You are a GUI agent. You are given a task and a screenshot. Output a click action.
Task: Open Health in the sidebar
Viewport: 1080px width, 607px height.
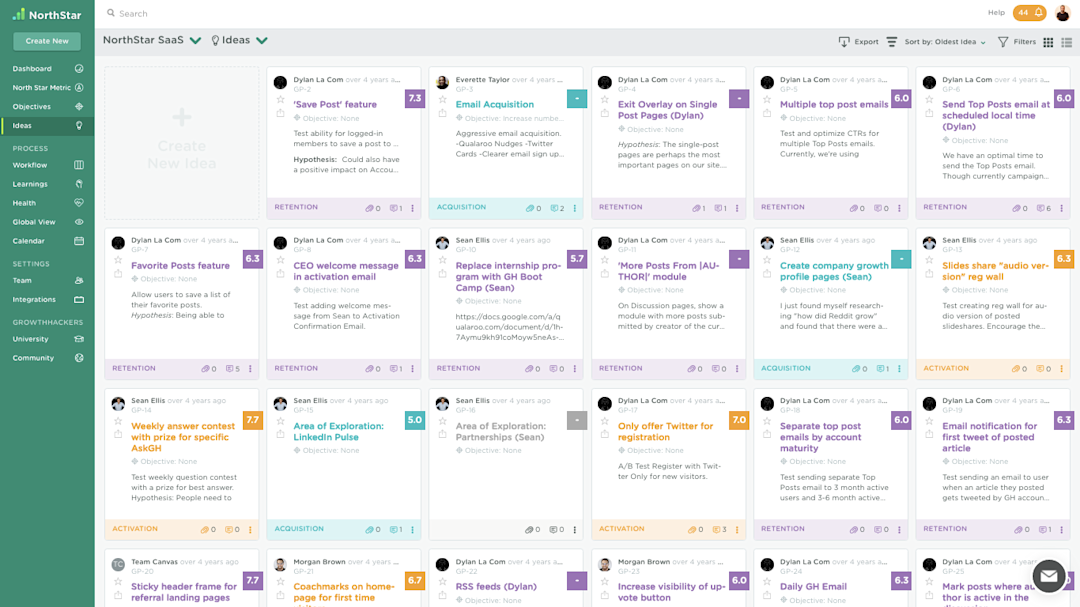click(x=47, y=203)
